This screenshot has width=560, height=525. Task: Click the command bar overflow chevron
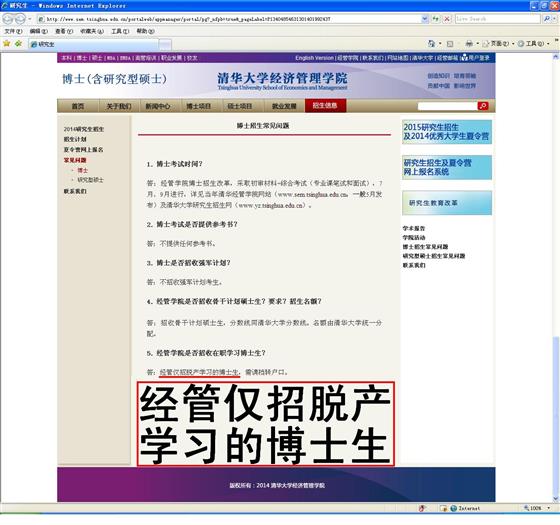[x=556, y=40]
